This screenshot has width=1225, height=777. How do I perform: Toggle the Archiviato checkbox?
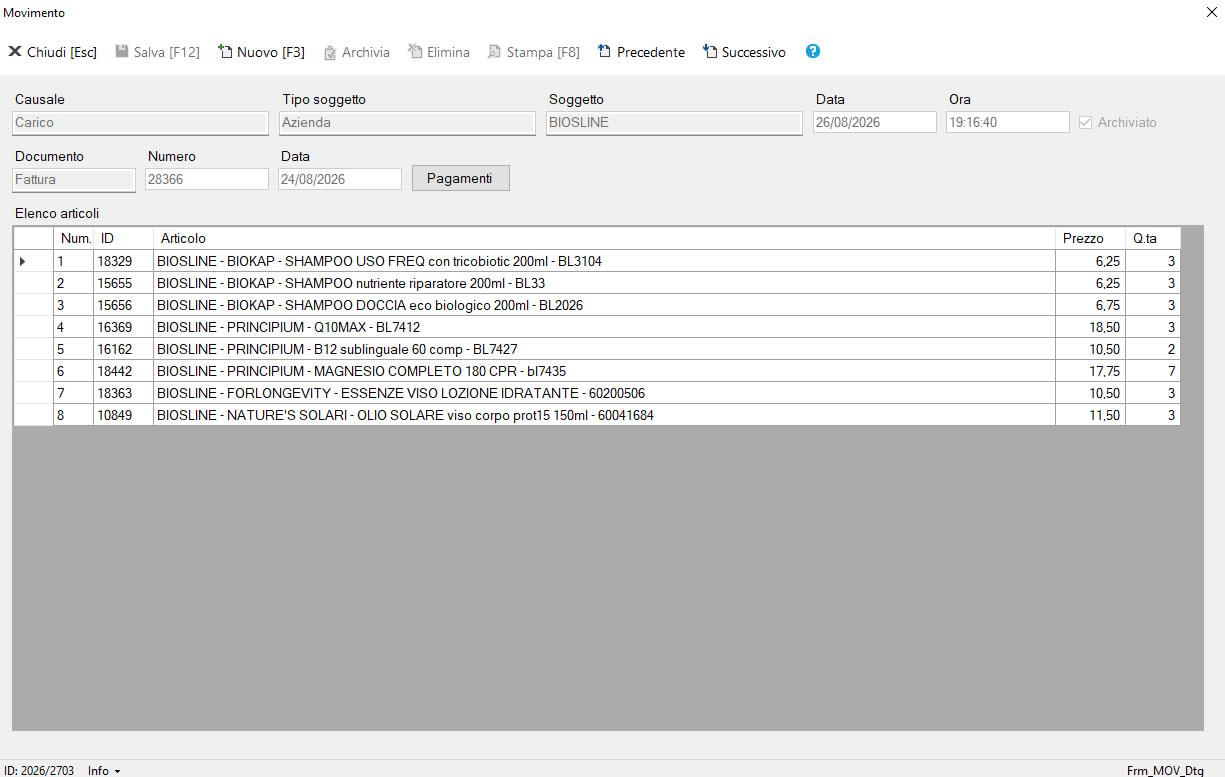pos(1086,122)
